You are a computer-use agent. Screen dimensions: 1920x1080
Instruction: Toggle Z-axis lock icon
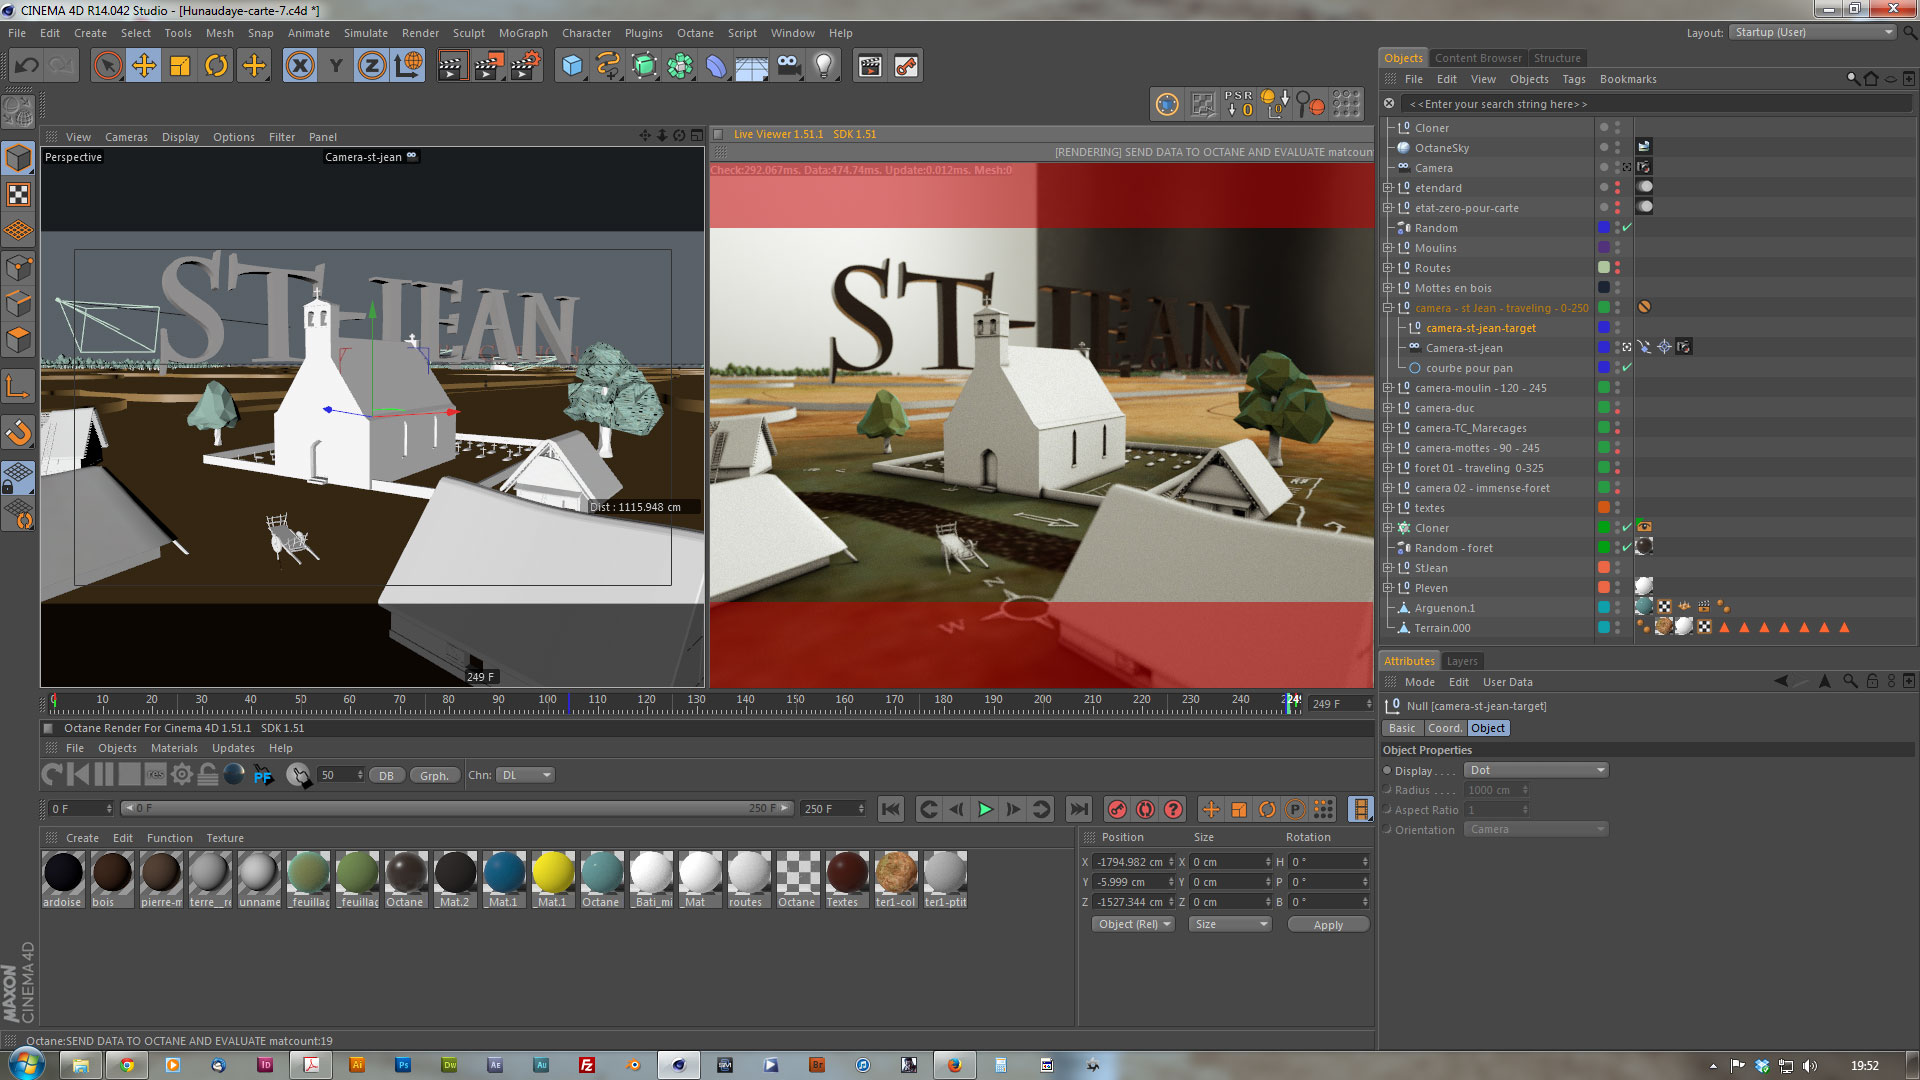(x=371, y=66)
